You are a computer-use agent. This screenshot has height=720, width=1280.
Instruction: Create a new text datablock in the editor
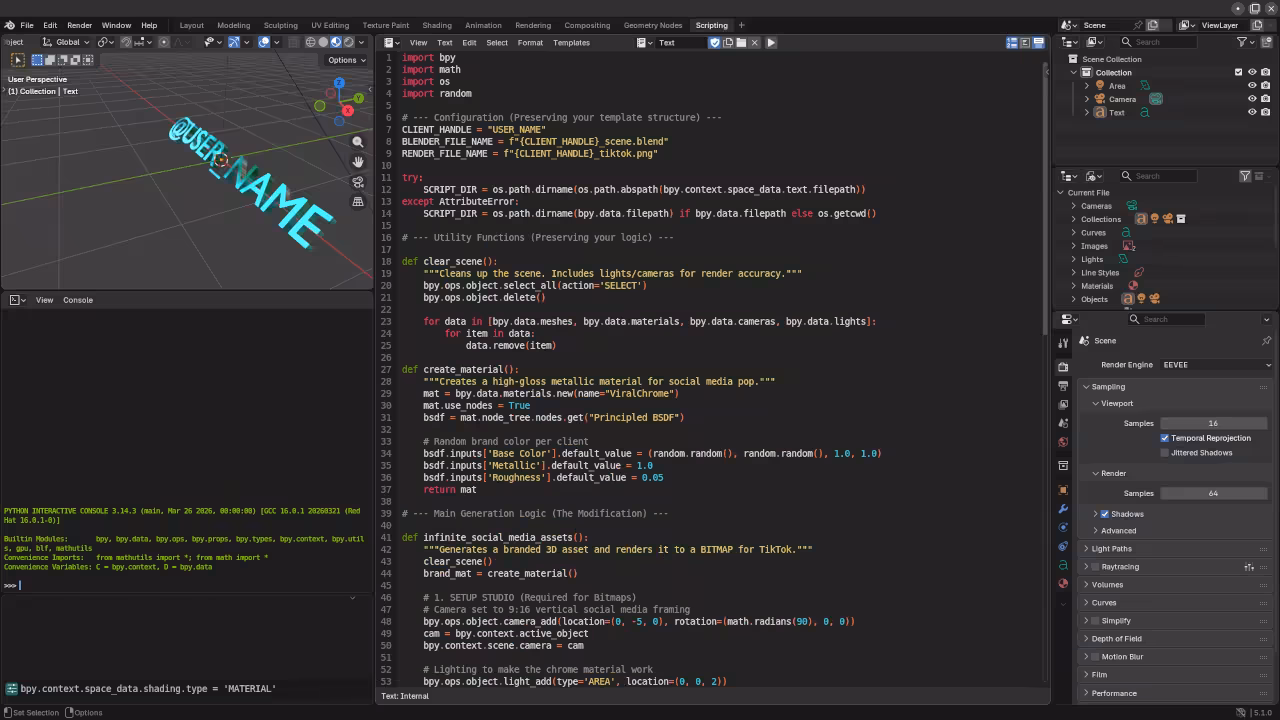[x=728, y=42]
